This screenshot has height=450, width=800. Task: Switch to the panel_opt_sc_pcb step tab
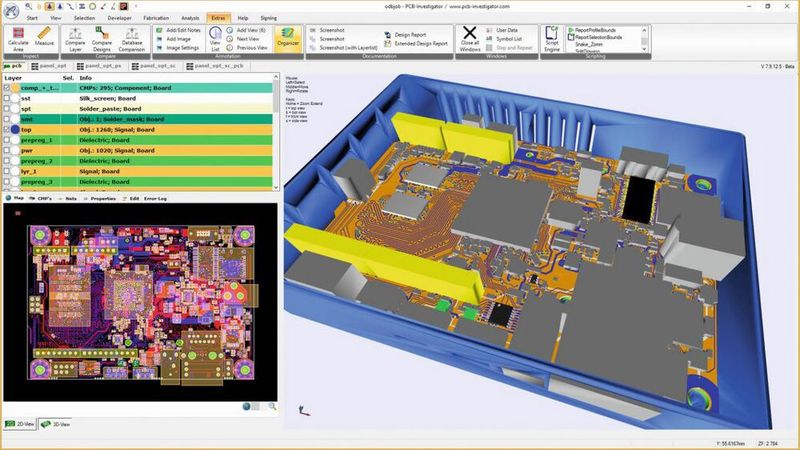coord(215,66)
